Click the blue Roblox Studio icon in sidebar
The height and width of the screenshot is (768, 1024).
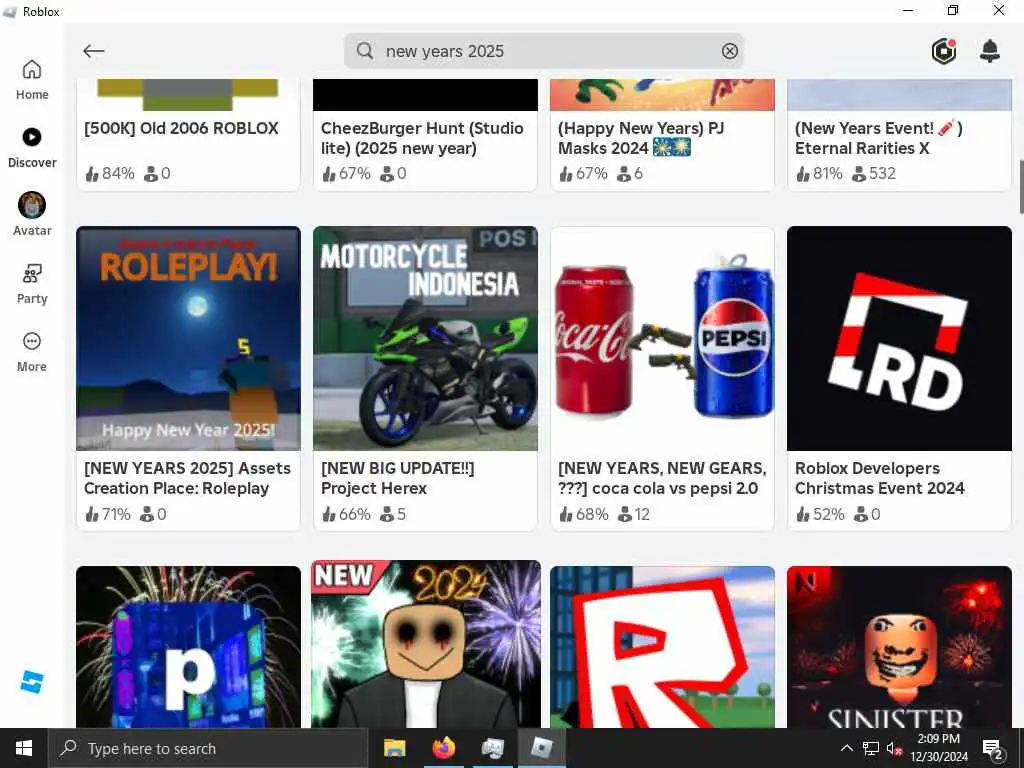point(31,682)
